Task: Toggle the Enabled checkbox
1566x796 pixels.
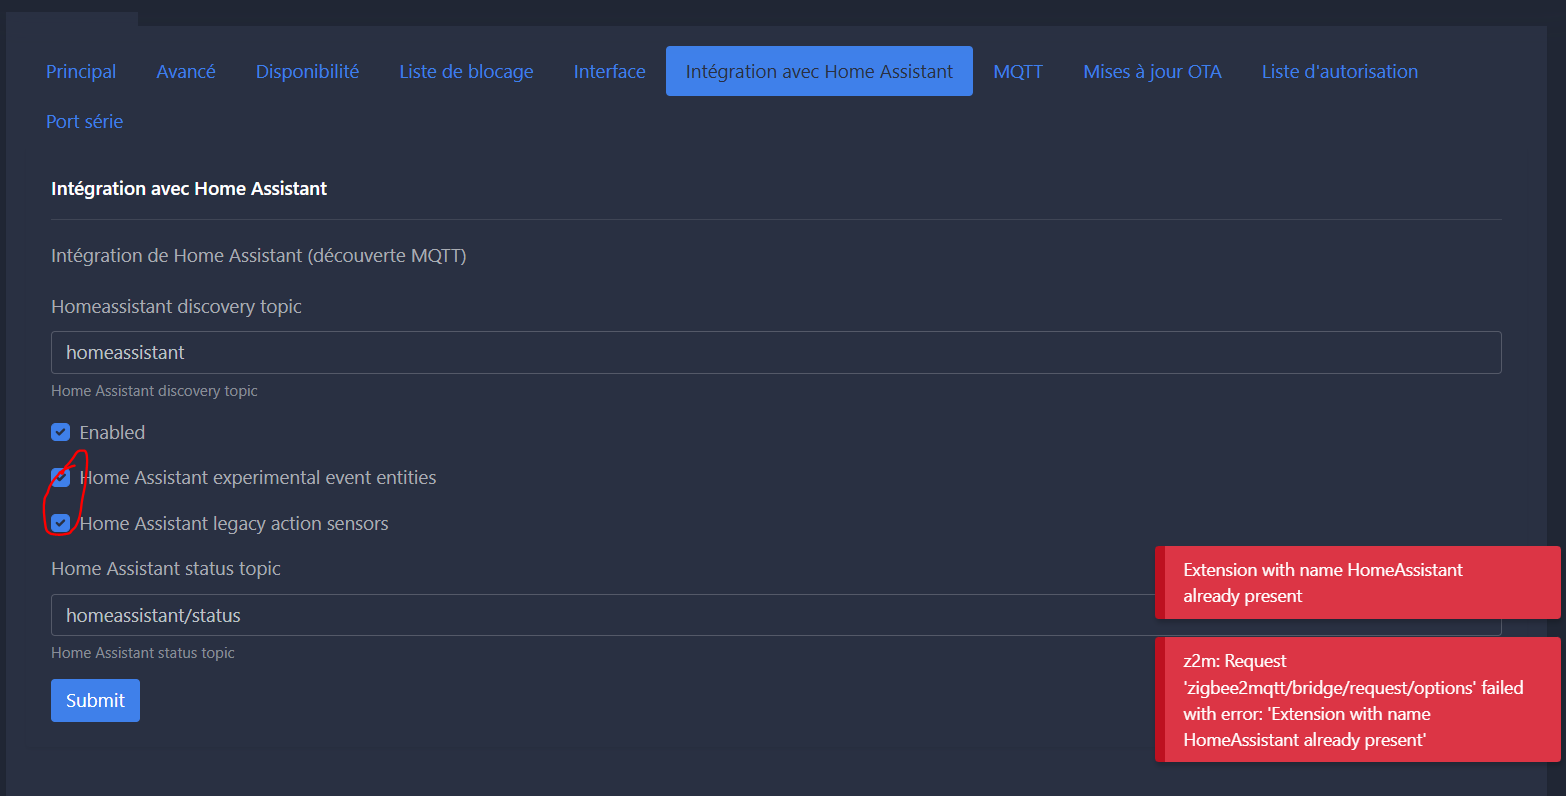Action: [61, 432]
